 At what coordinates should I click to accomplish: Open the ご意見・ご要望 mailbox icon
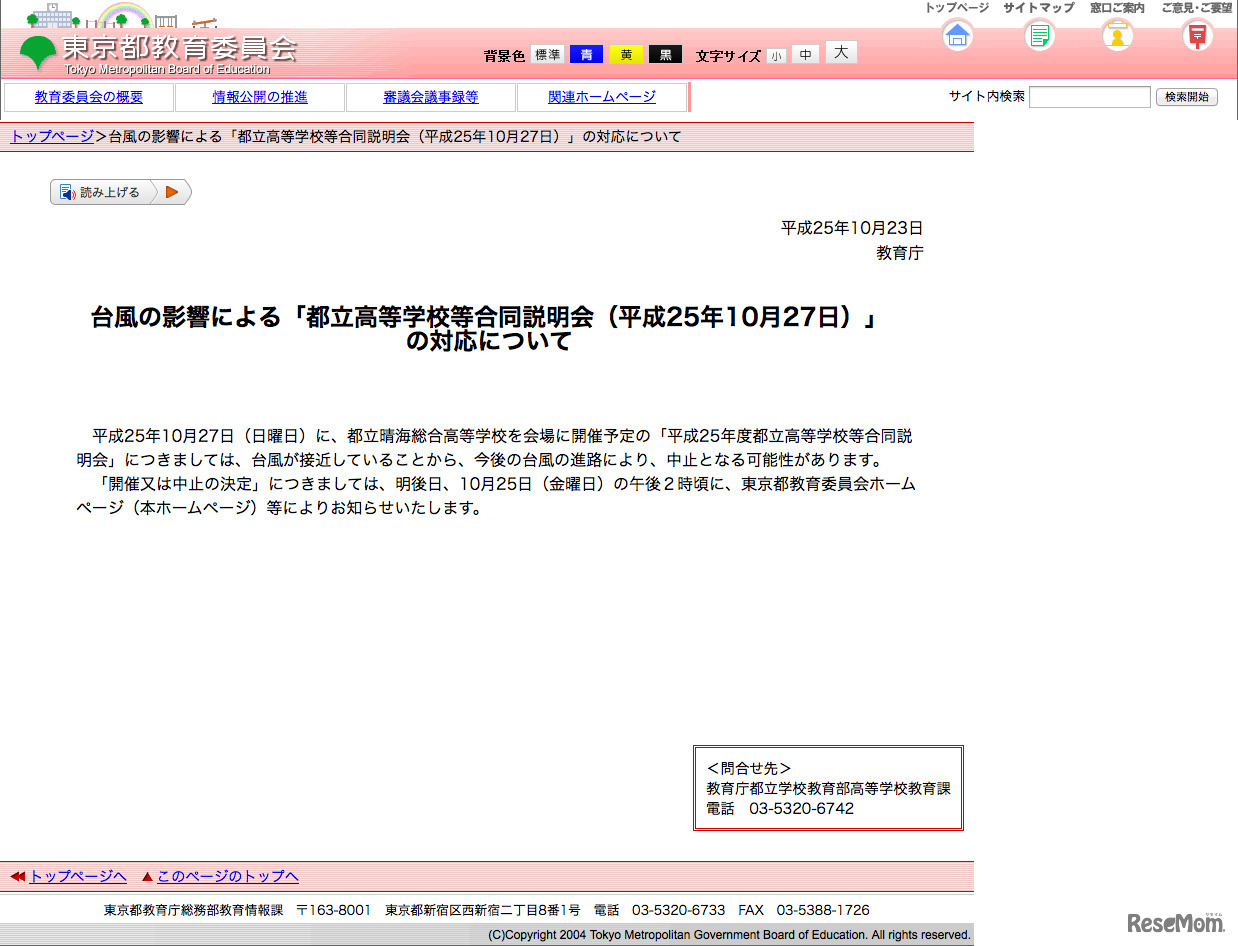coord(1196,35)
